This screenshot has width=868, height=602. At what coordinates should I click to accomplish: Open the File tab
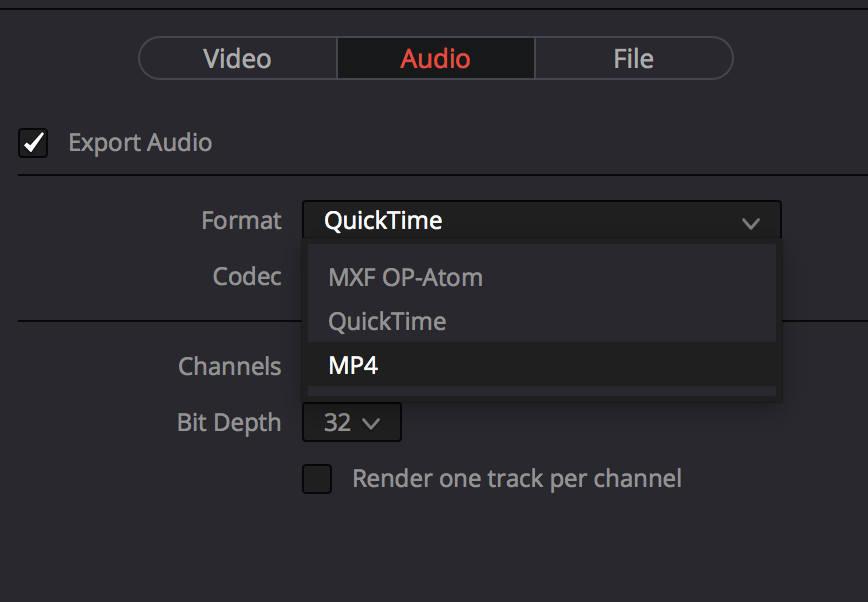pos(633,58)
